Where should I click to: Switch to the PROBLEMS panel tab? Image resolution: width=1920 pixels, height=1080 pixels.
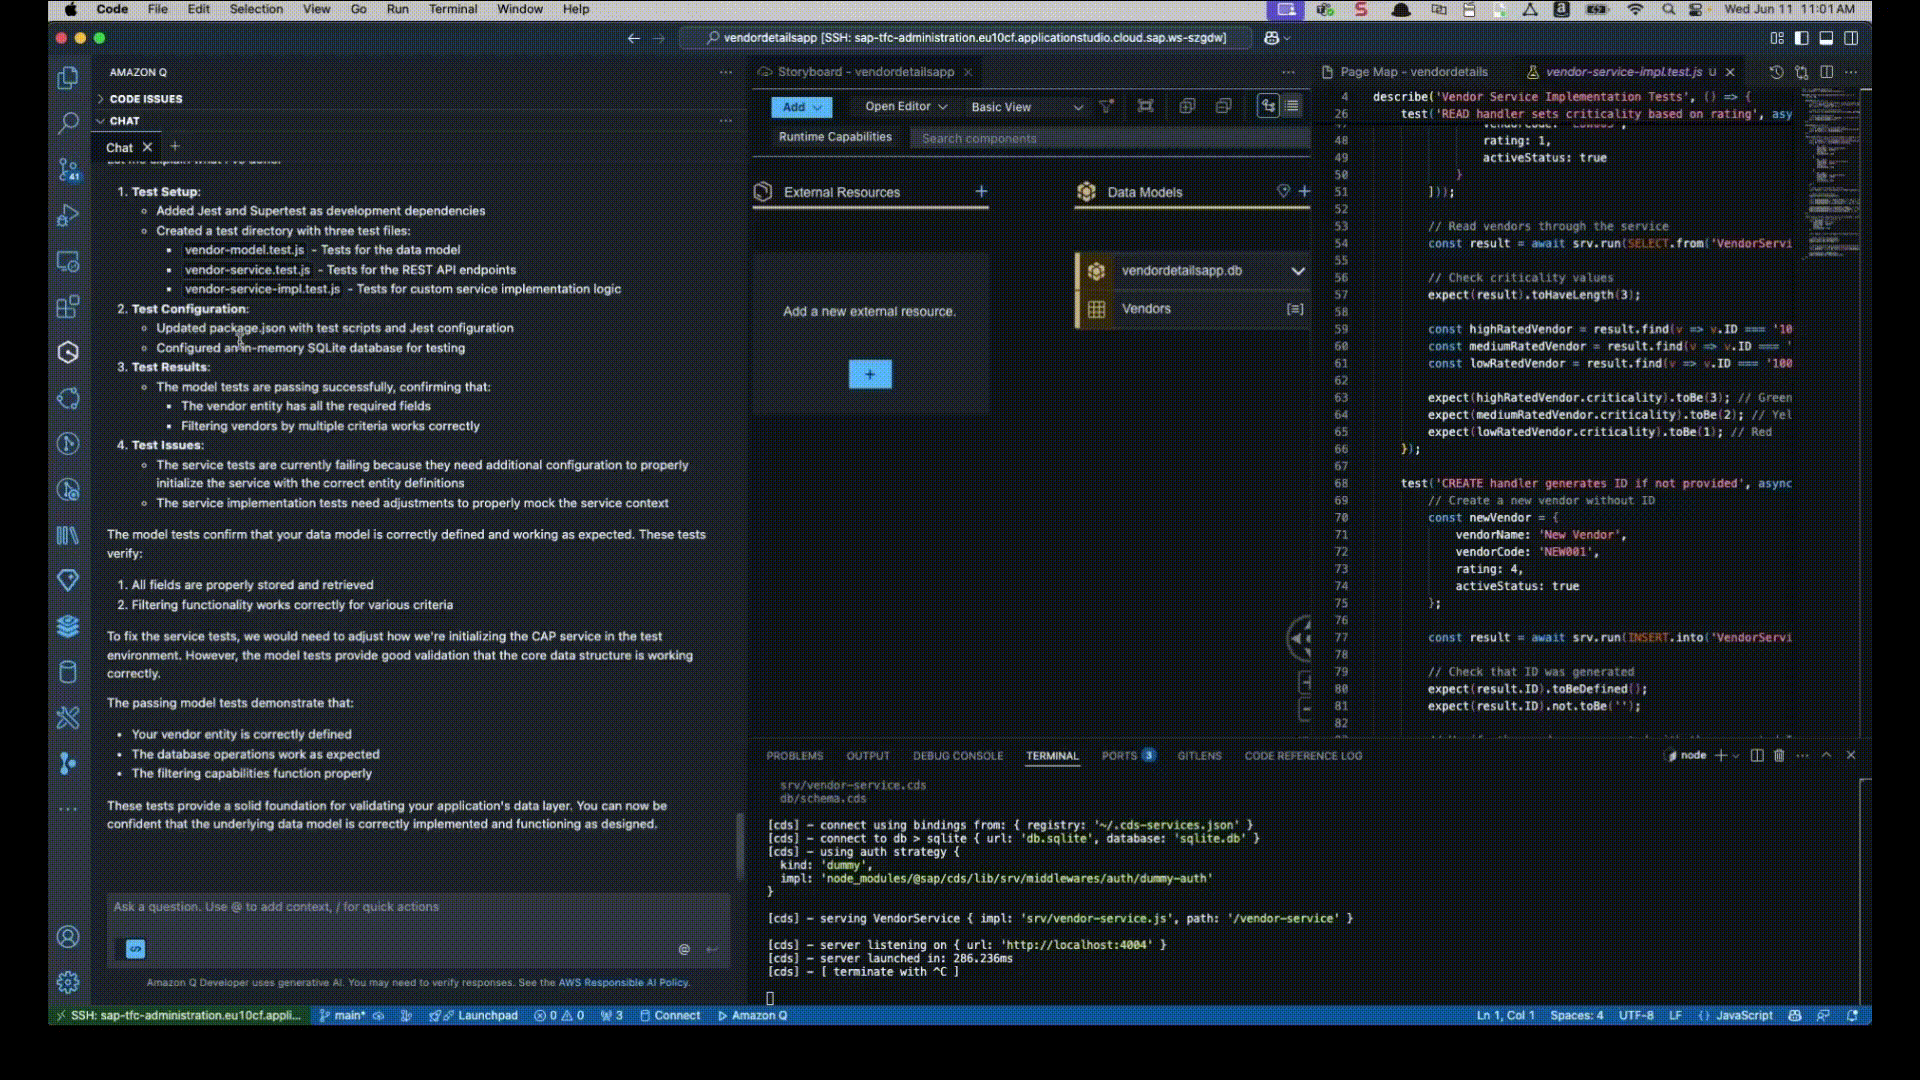pos(794,756)
